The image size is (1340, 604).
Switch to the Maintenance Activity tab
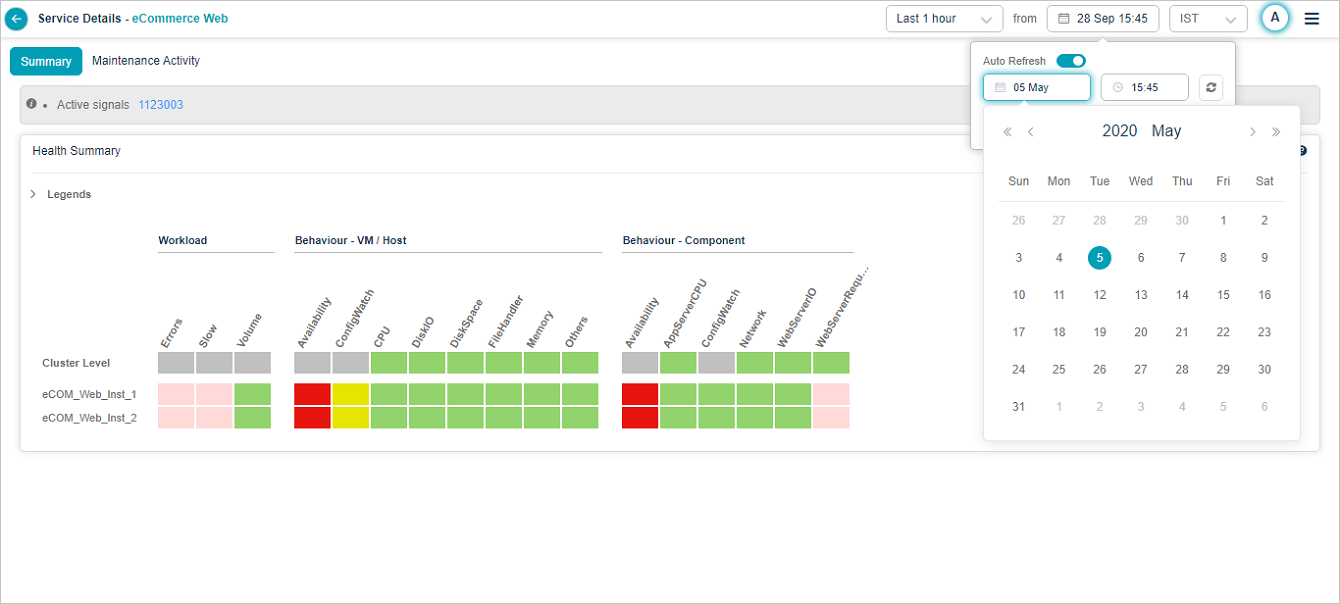coord(146,61)
